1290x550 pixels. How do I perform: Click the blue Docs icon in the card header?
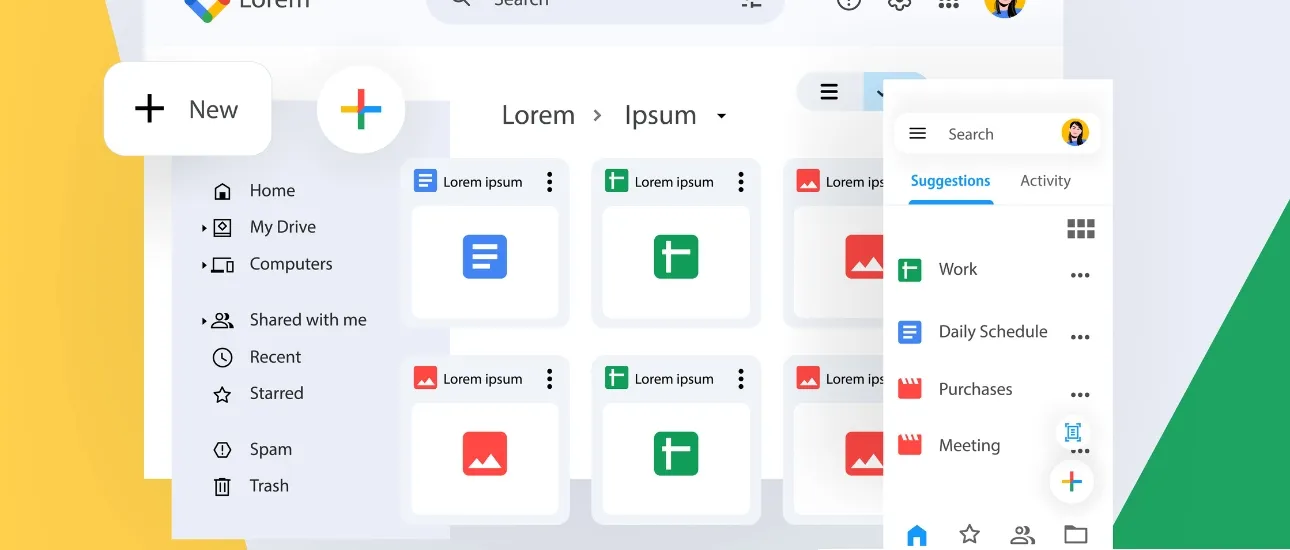(425, 181)
